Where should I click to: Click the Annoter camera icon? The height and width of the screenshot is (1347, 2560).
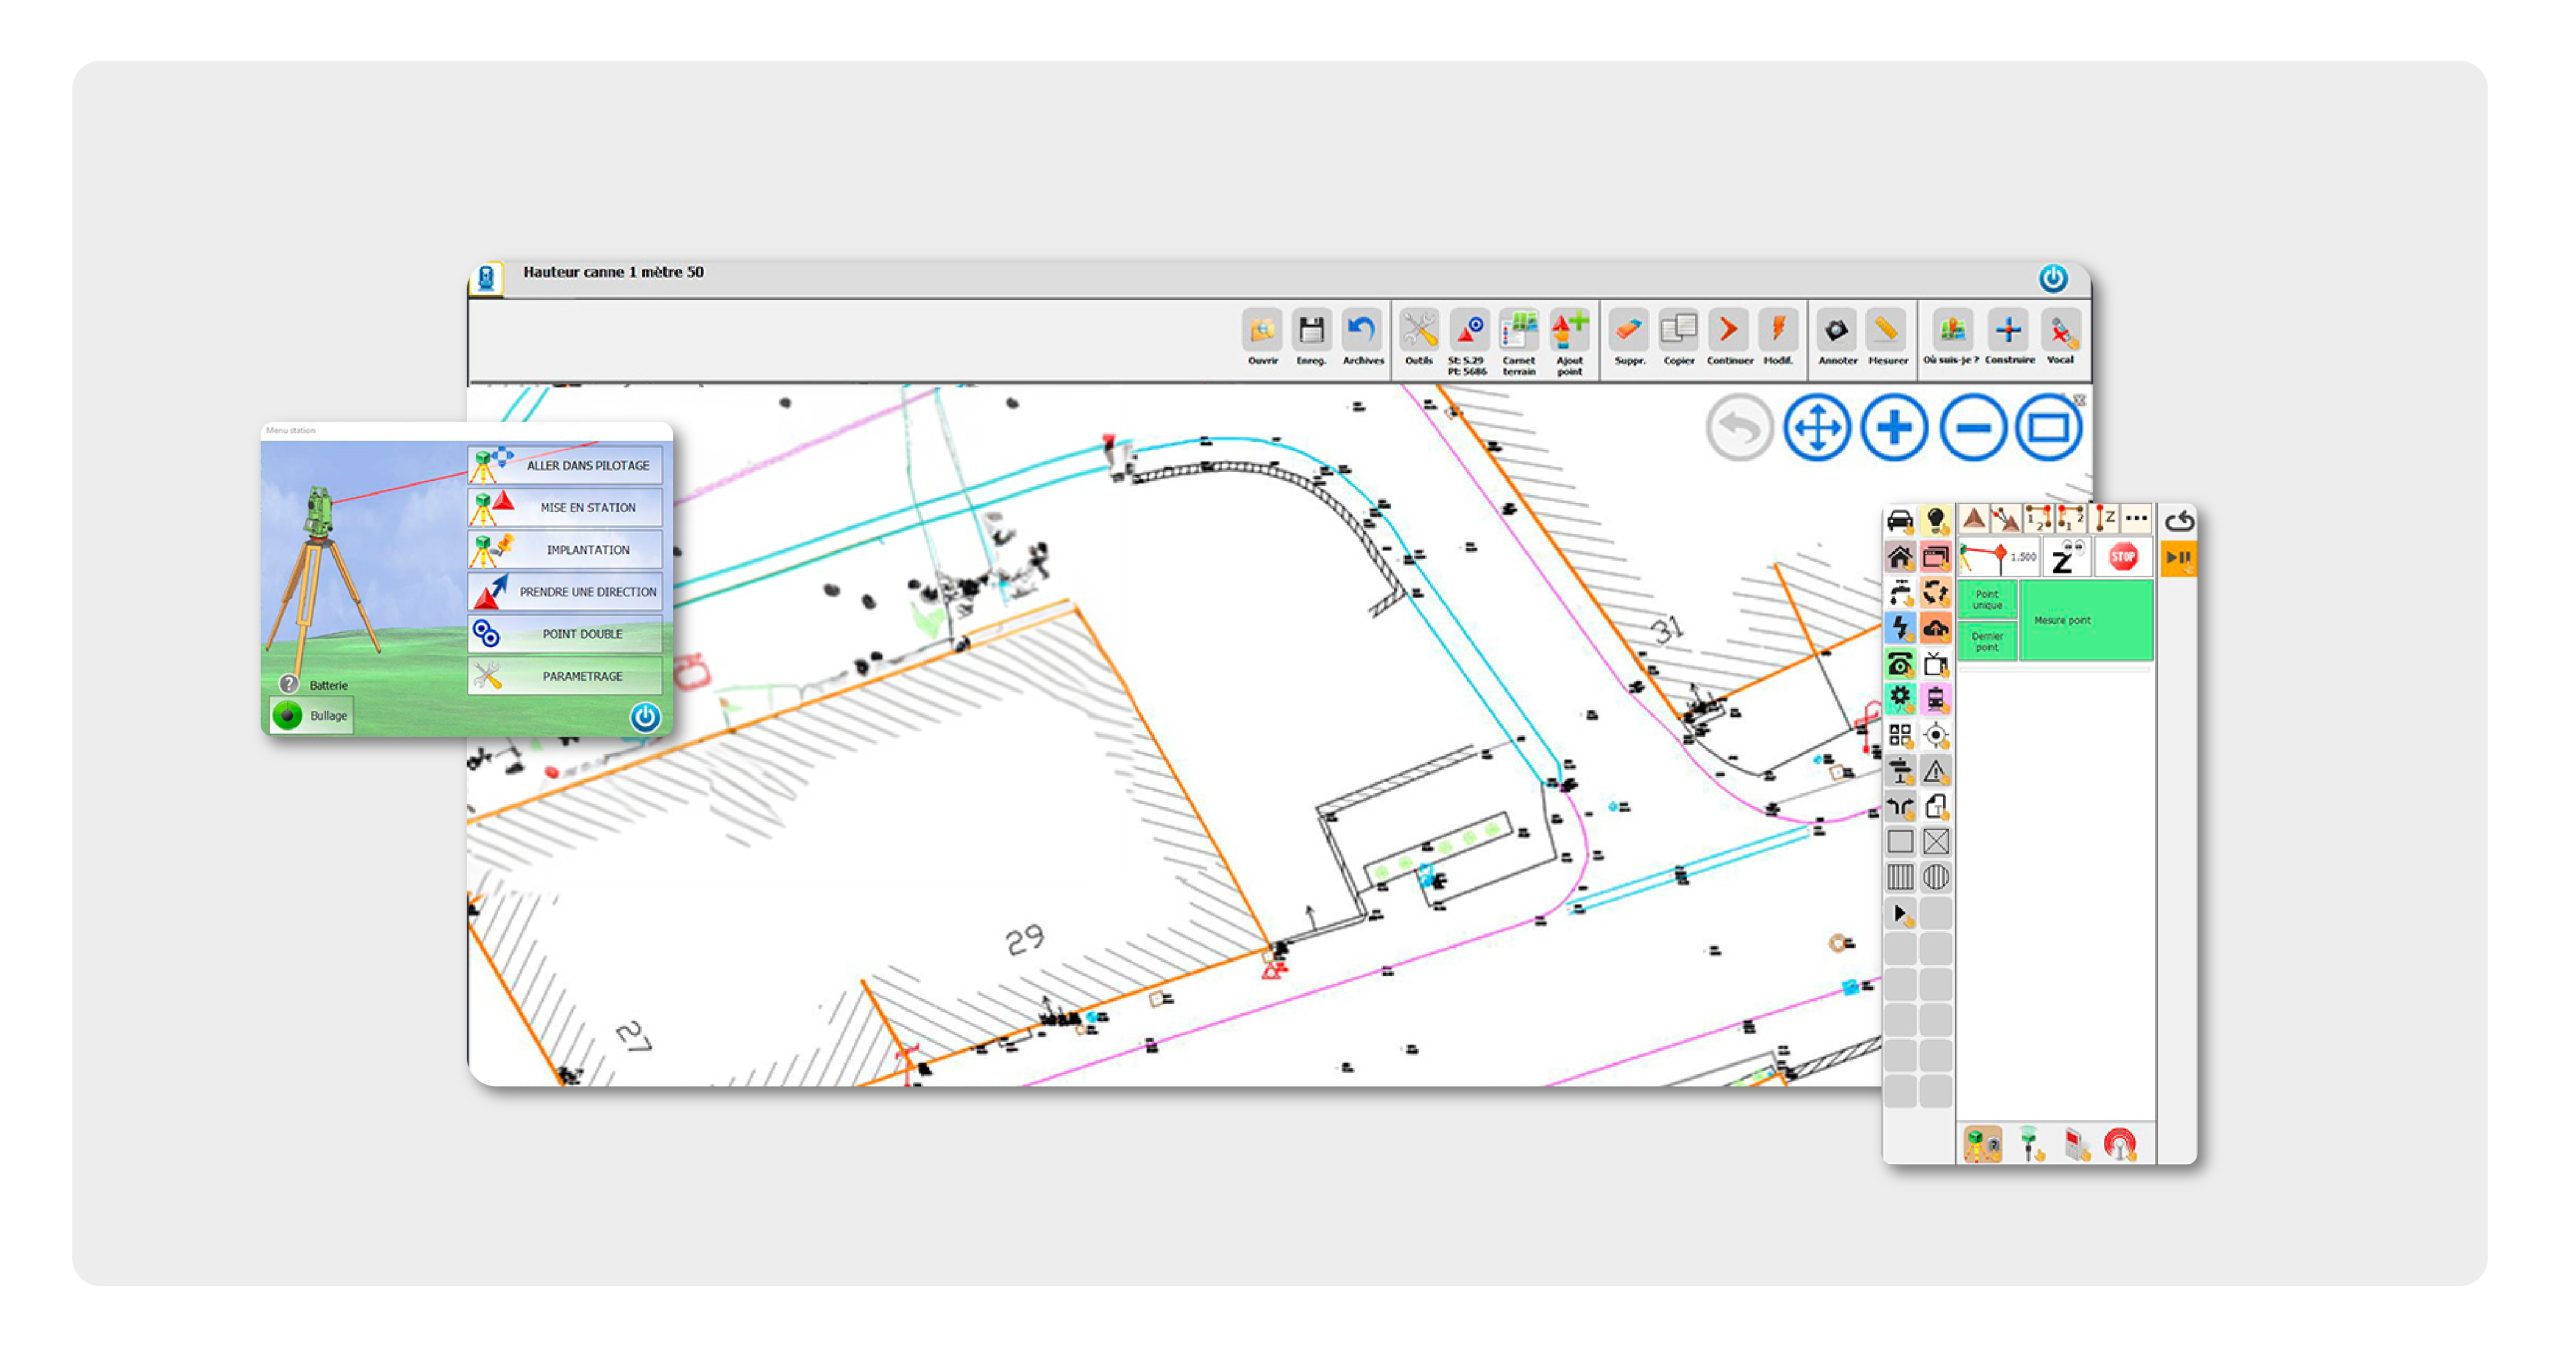pyautogui.click(x=1836, y=331)
